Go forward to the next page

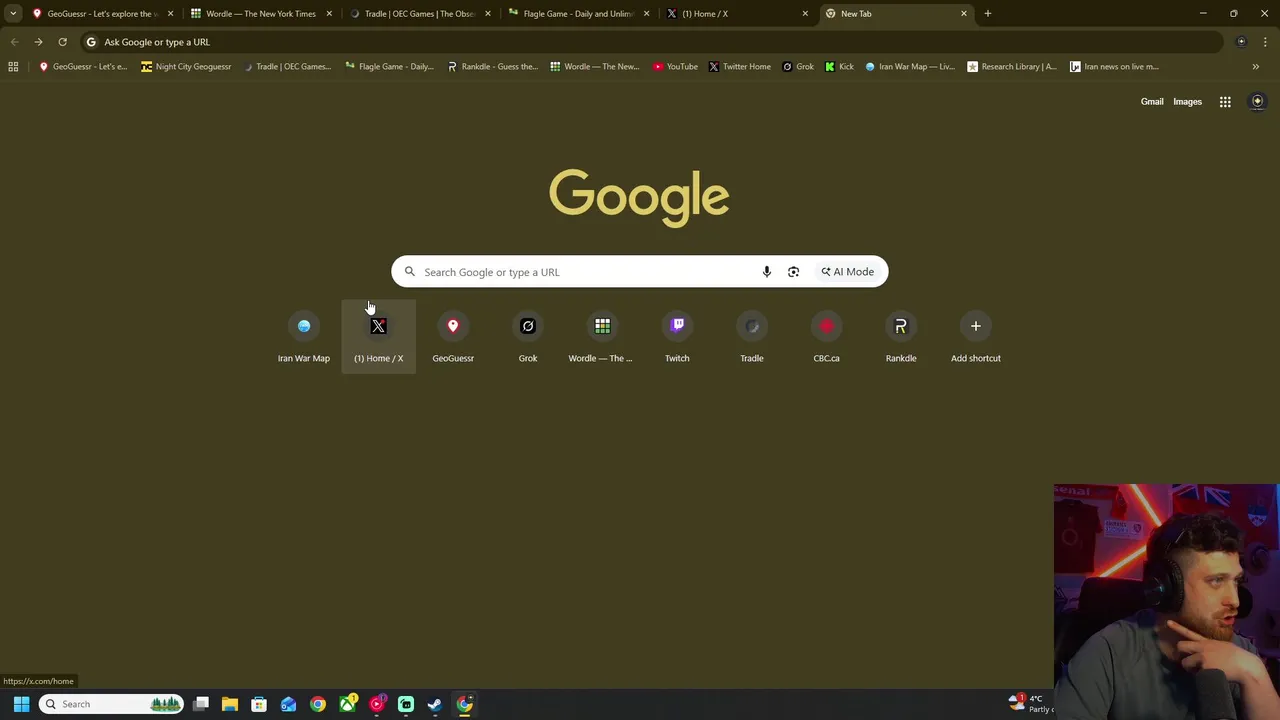[x=38, y=42]
